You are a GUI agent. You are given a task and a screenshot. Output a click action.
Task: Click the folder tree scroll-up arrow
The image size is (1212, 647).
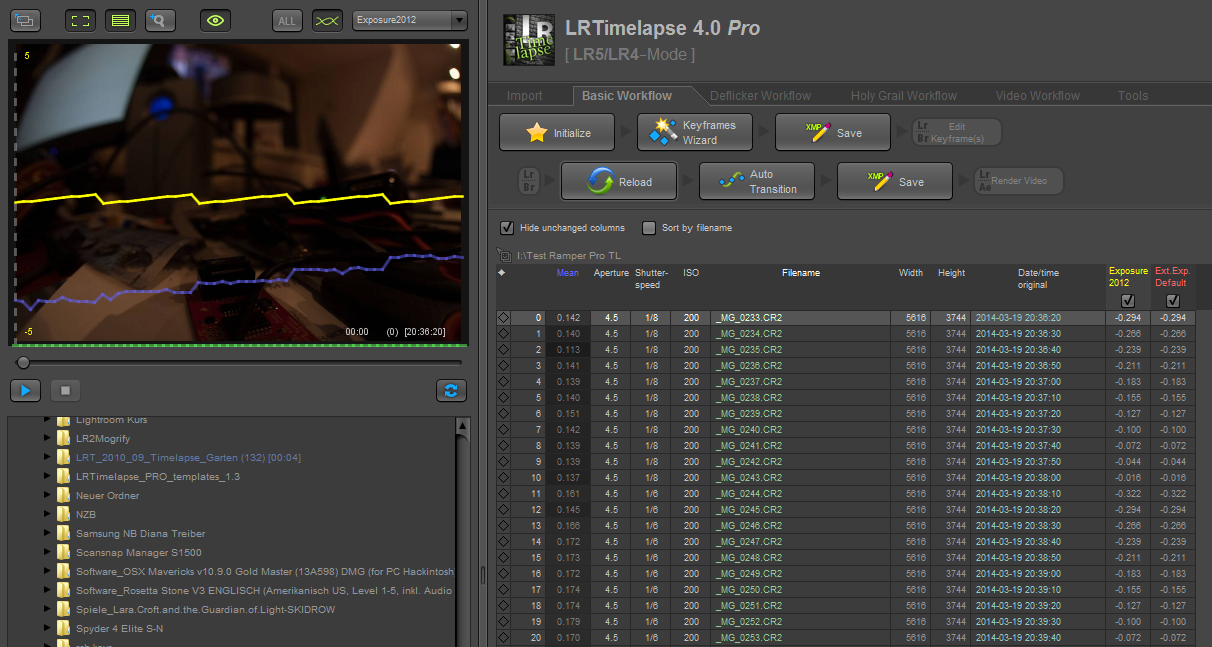(462, 425)
